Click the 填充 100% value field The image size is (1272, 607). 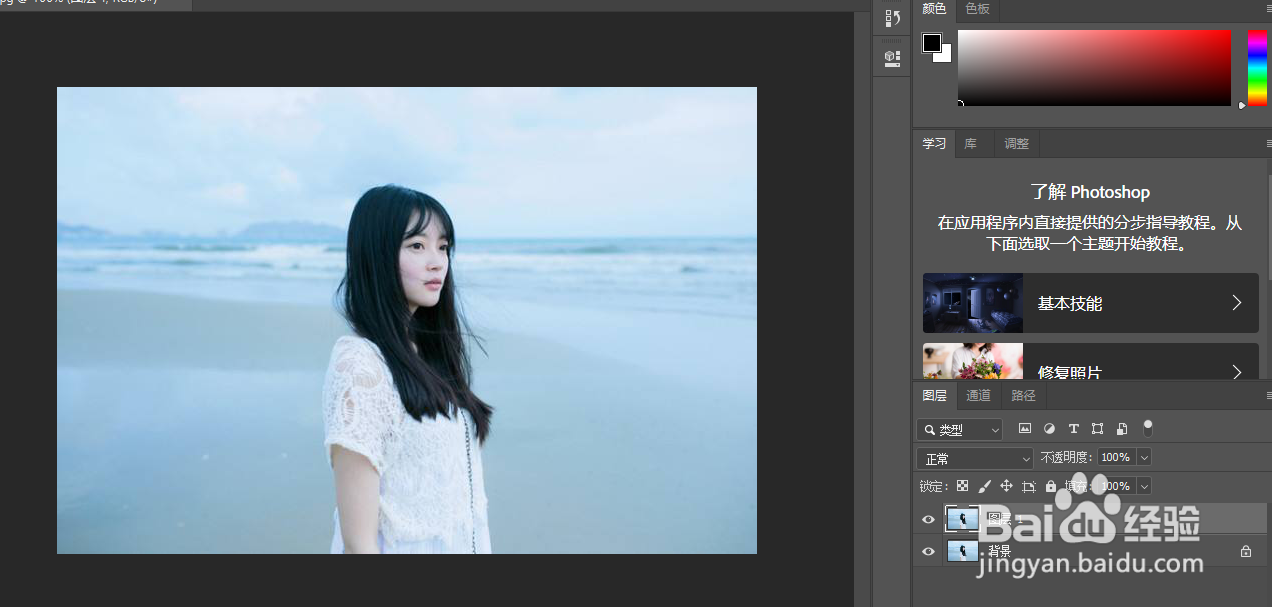pyautogui.click(x=1116, y=486)
